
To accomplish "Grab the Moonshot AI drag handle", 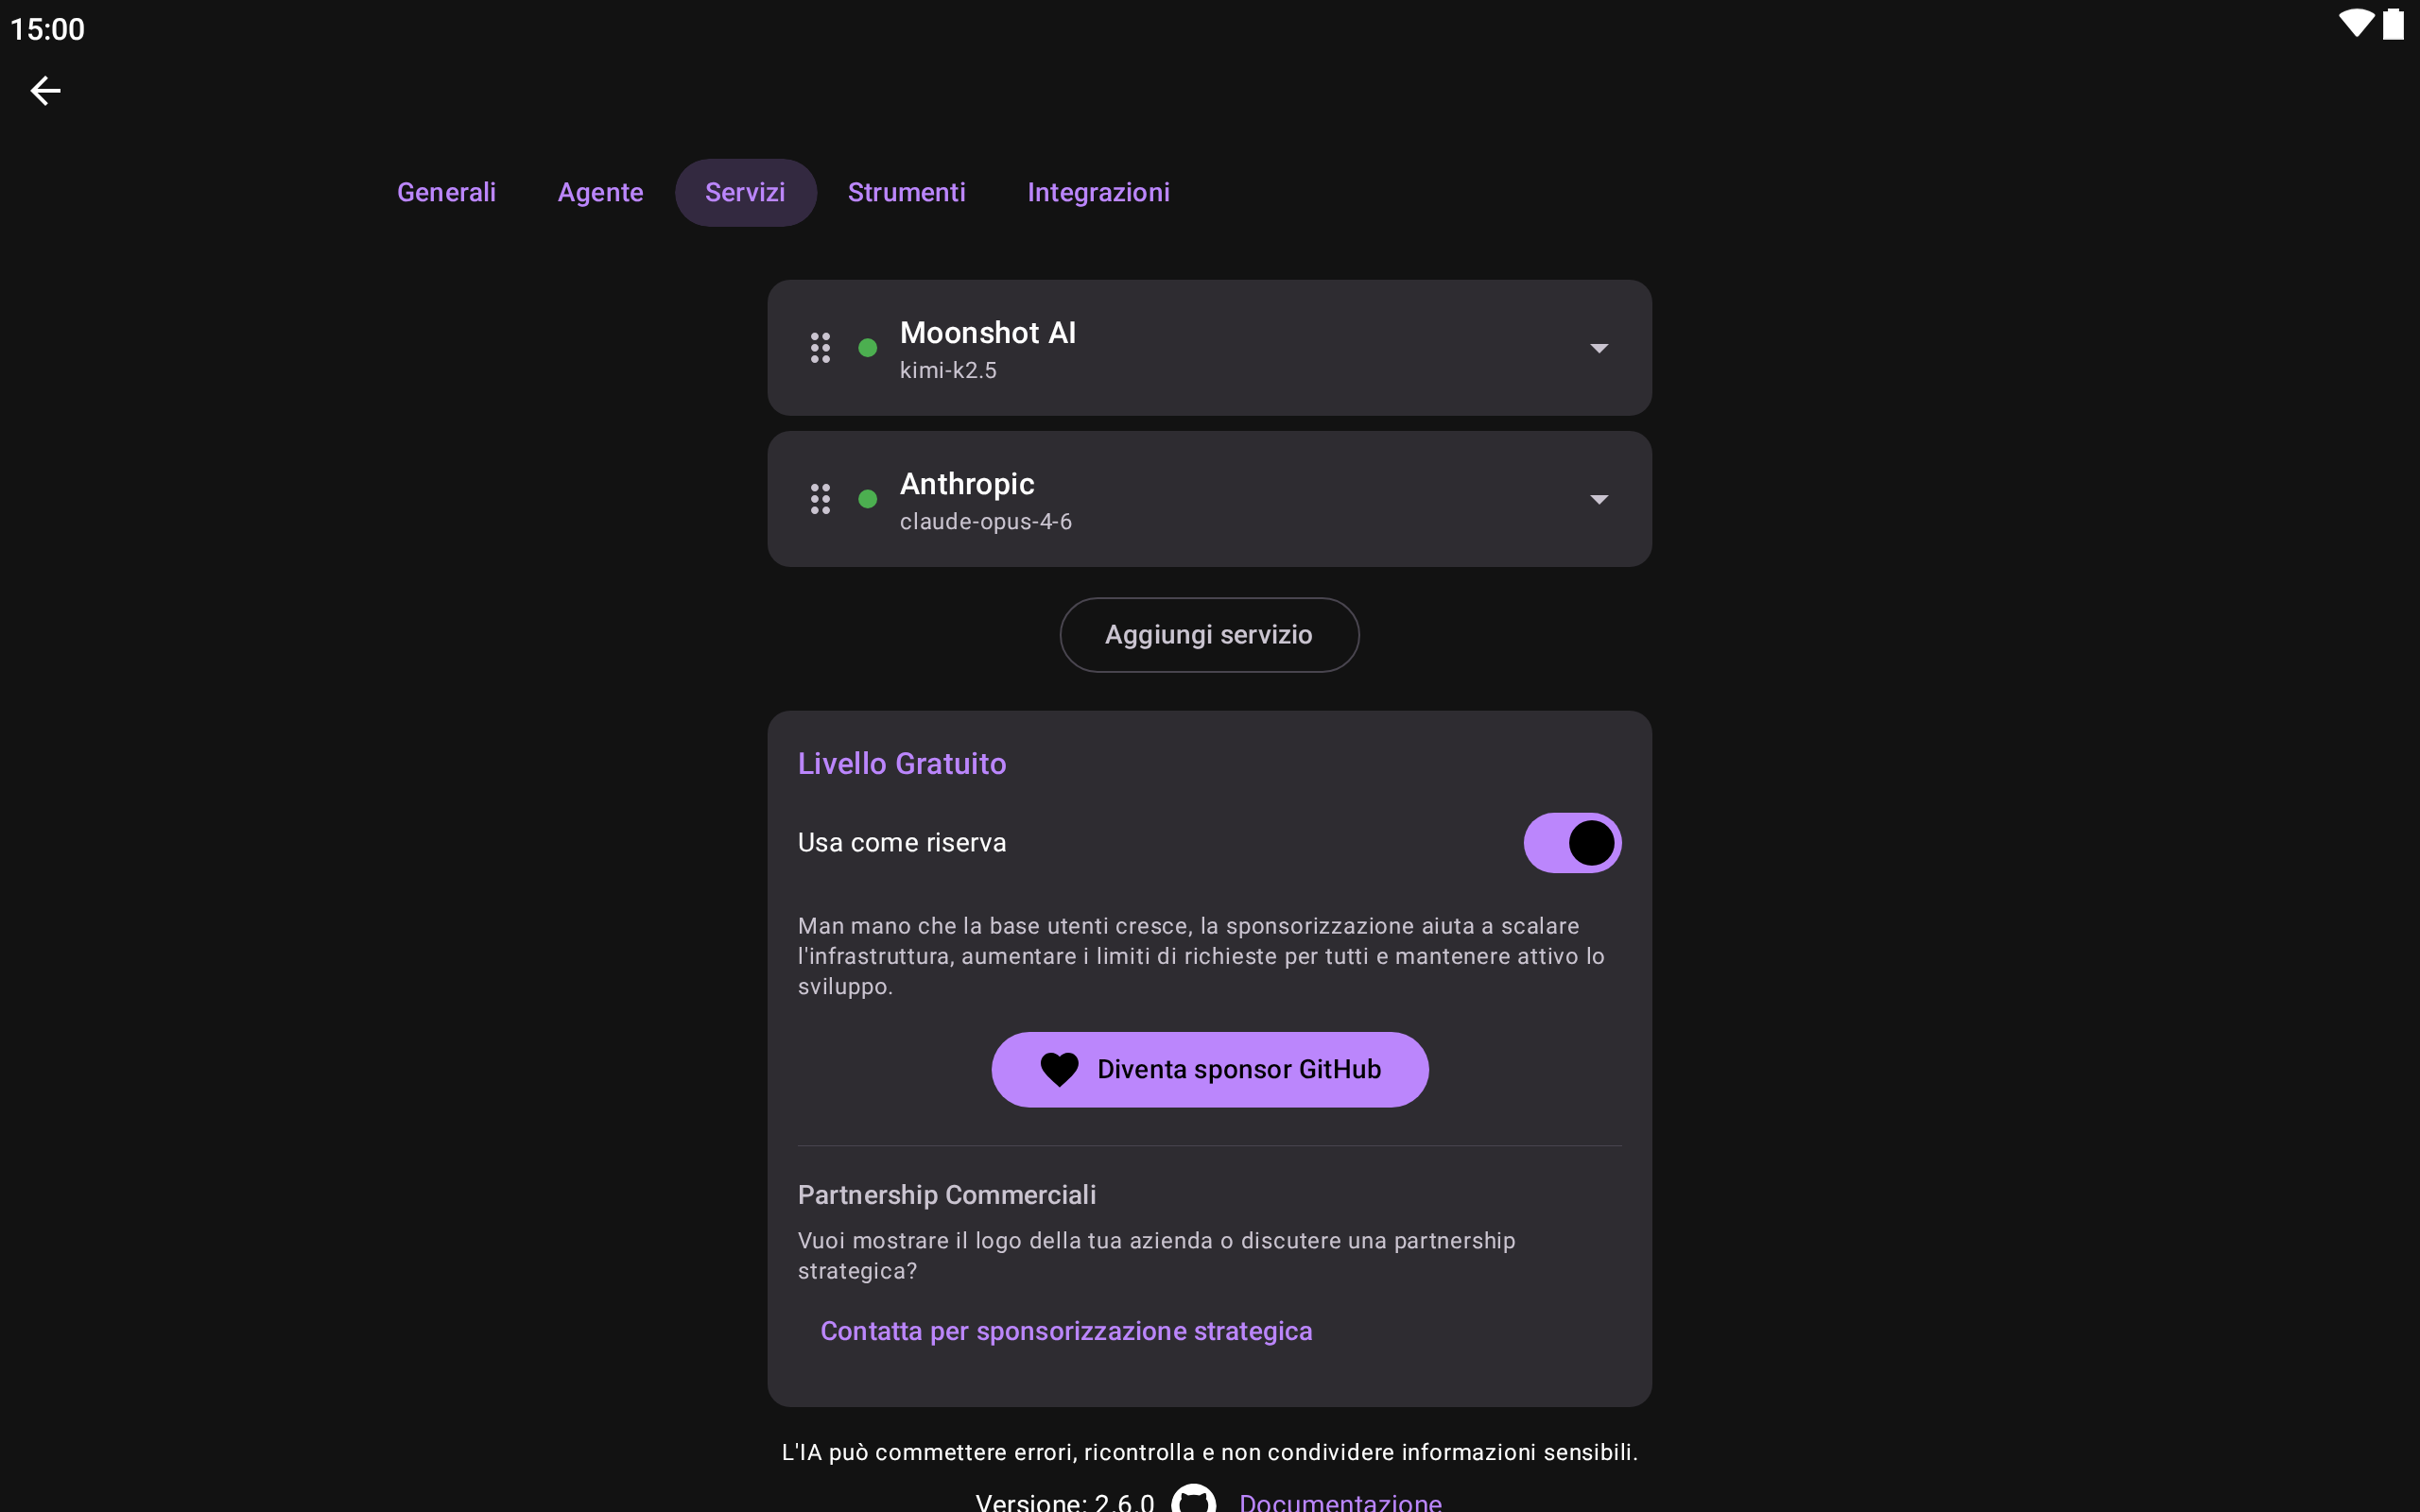I will pos(820,348).
